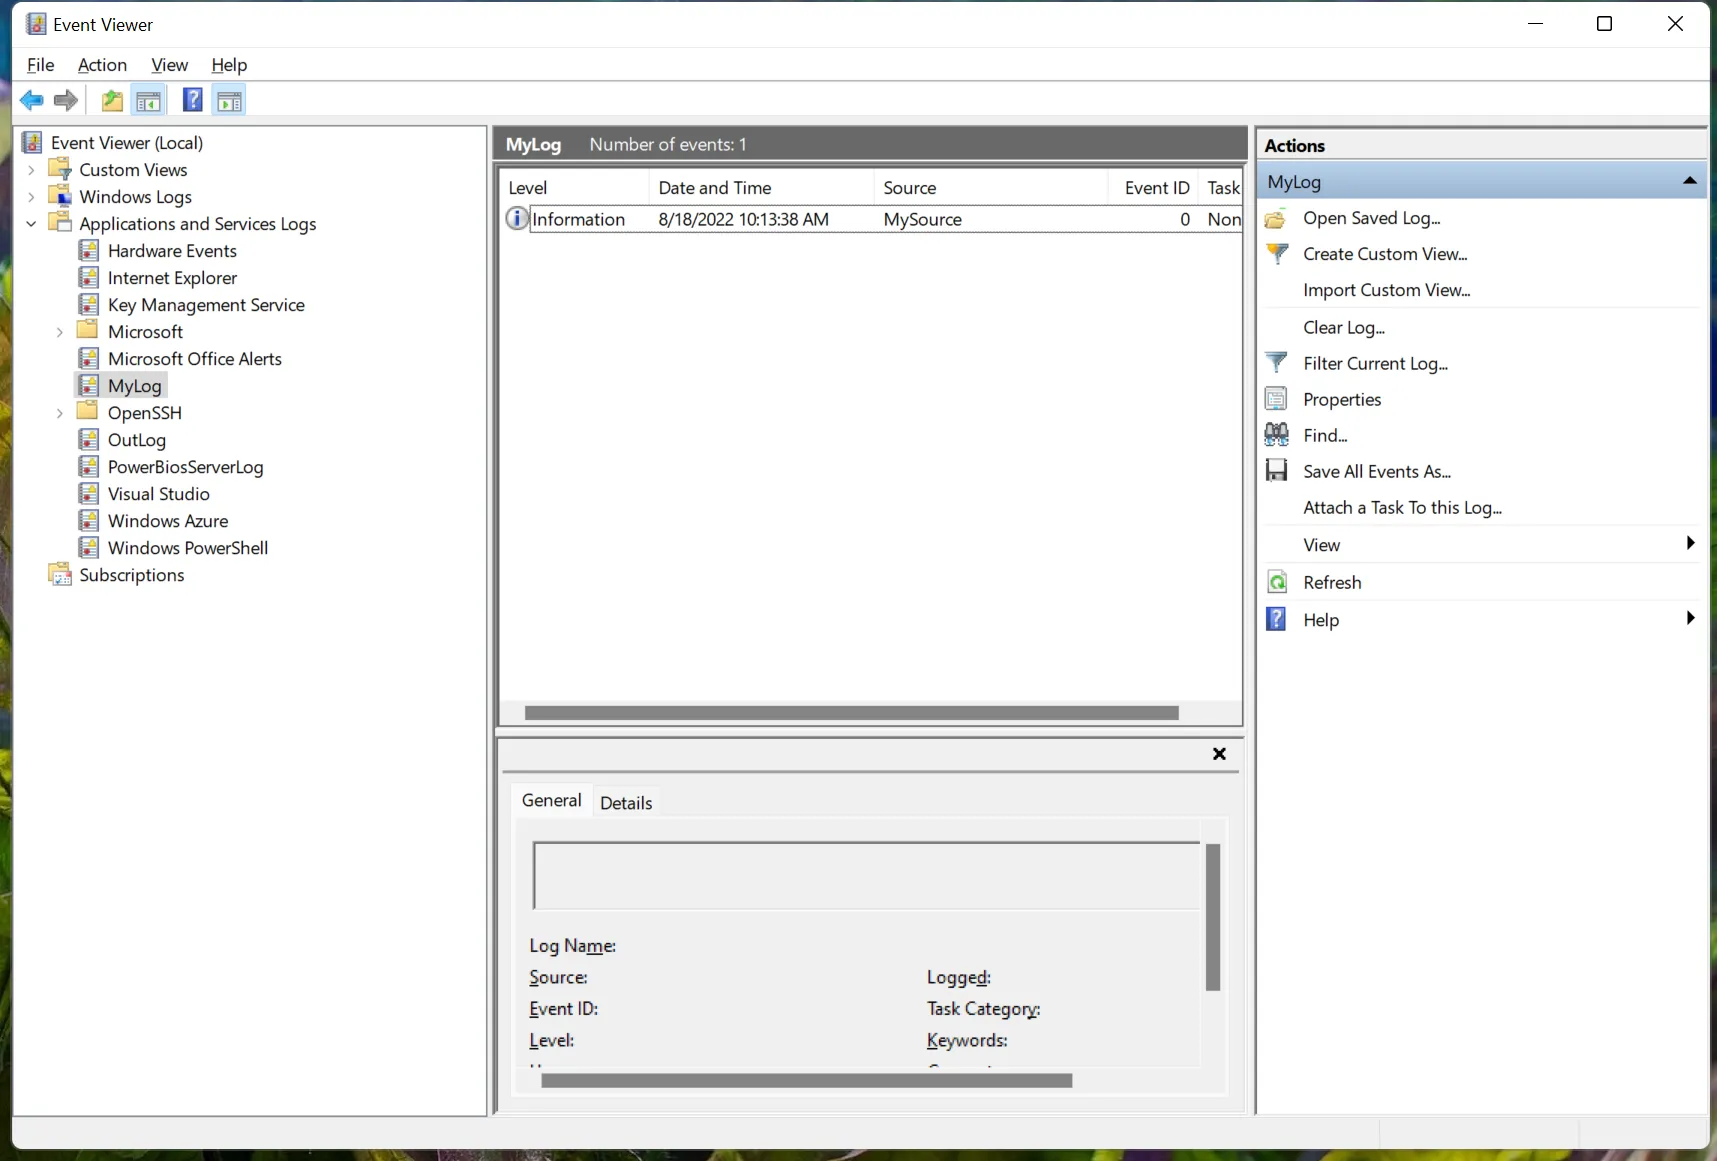Expand the Microsoft folder node
Image resolution: width=1717 pixels, height=1161 pixels.
click(60, 332)
